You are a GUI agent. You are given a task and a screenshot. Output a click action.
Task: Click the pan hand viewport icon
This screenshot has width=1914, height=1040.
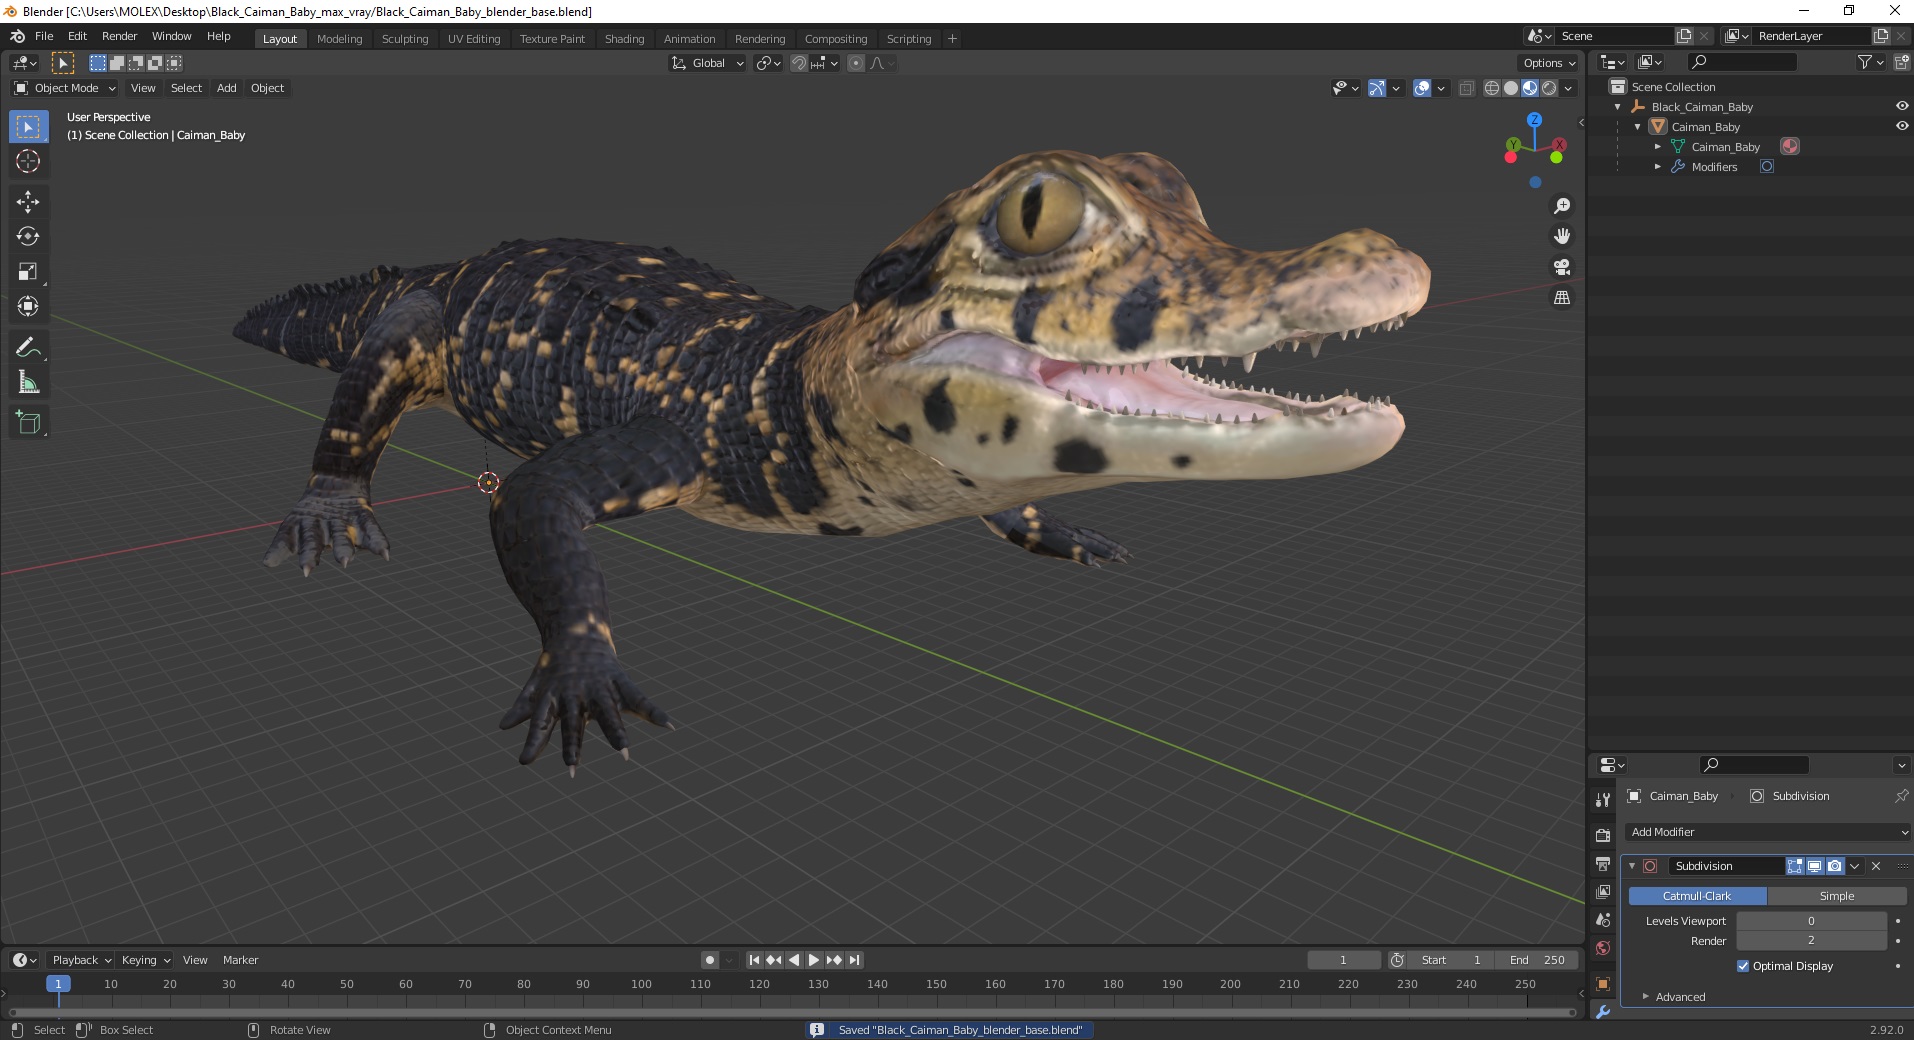1561,237
